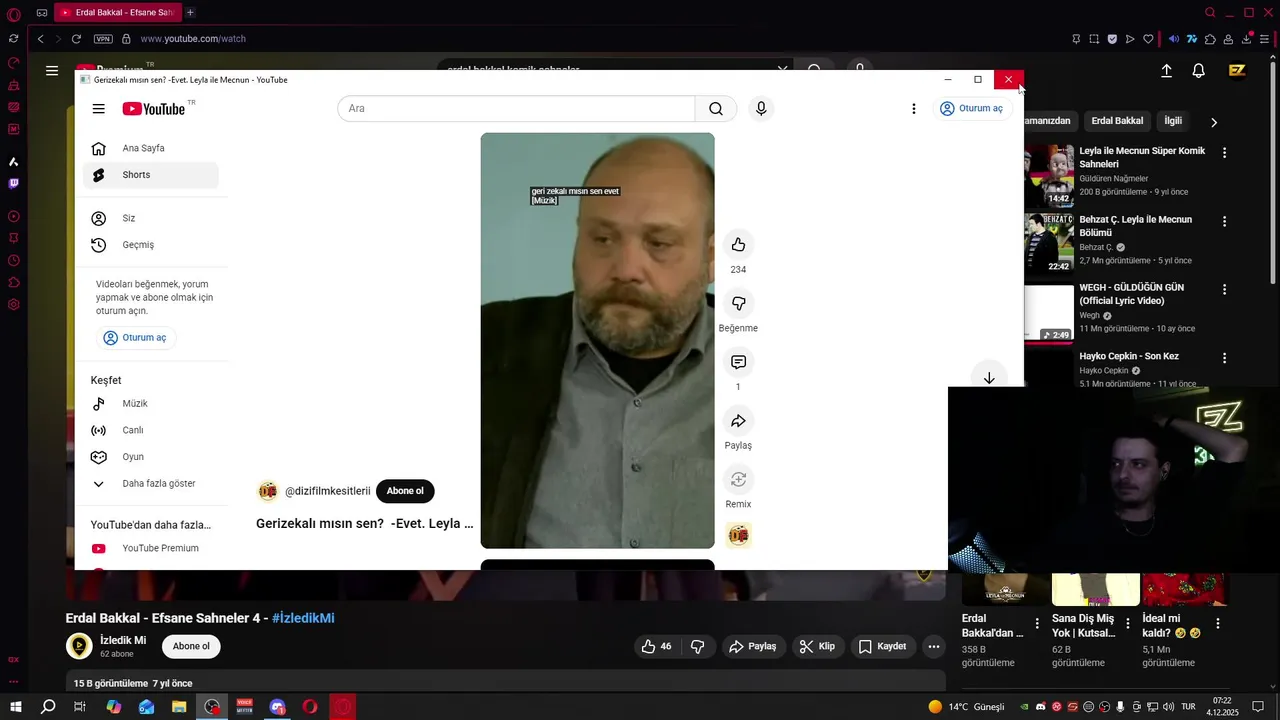The height and width of the screenshot is (720, 1280).
Task: Open Müzik under Keşfet
Action: 150,404
